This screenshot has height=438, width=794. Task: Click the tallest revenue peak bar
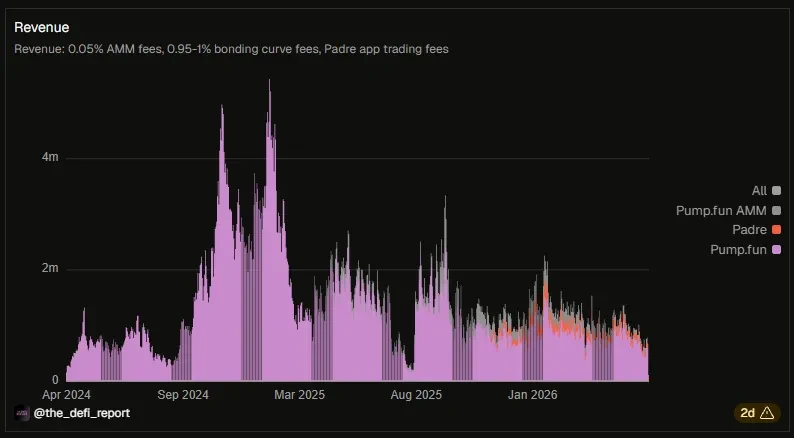tap(269, 230)
